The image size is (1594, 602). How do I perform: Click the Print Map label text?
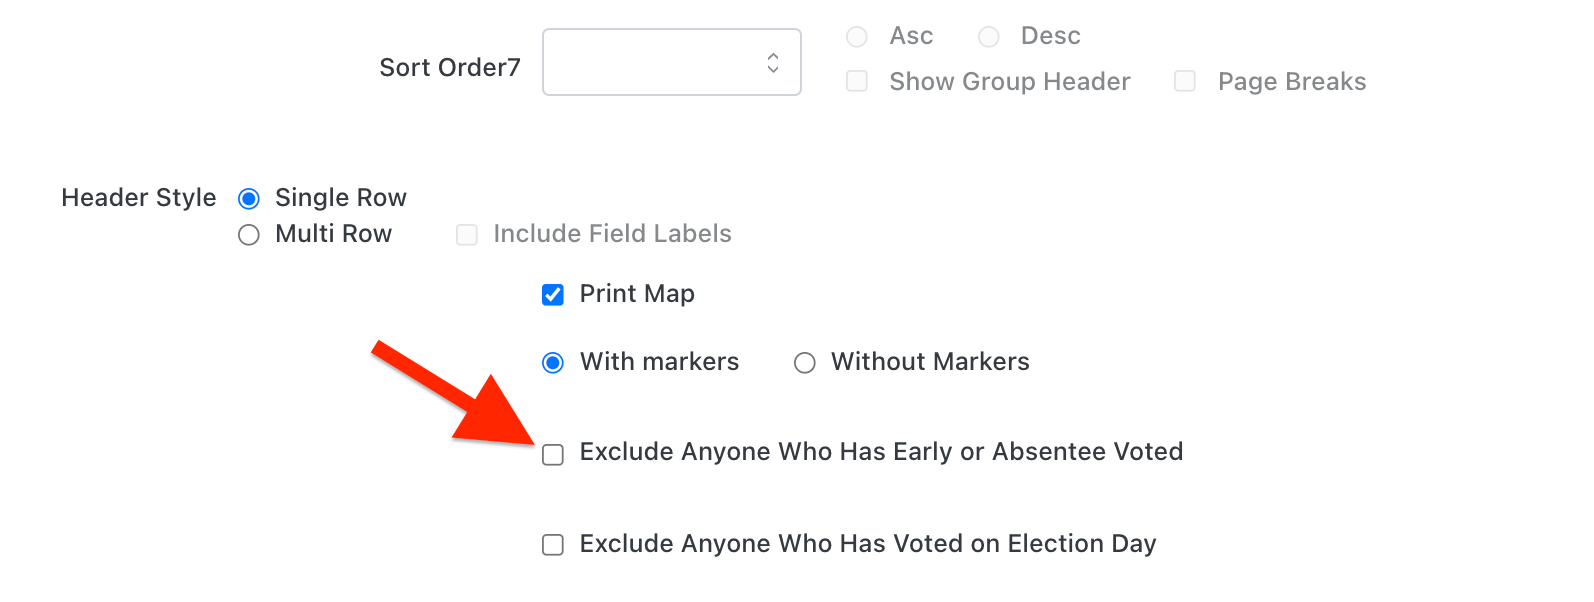(x=637, y=294)
